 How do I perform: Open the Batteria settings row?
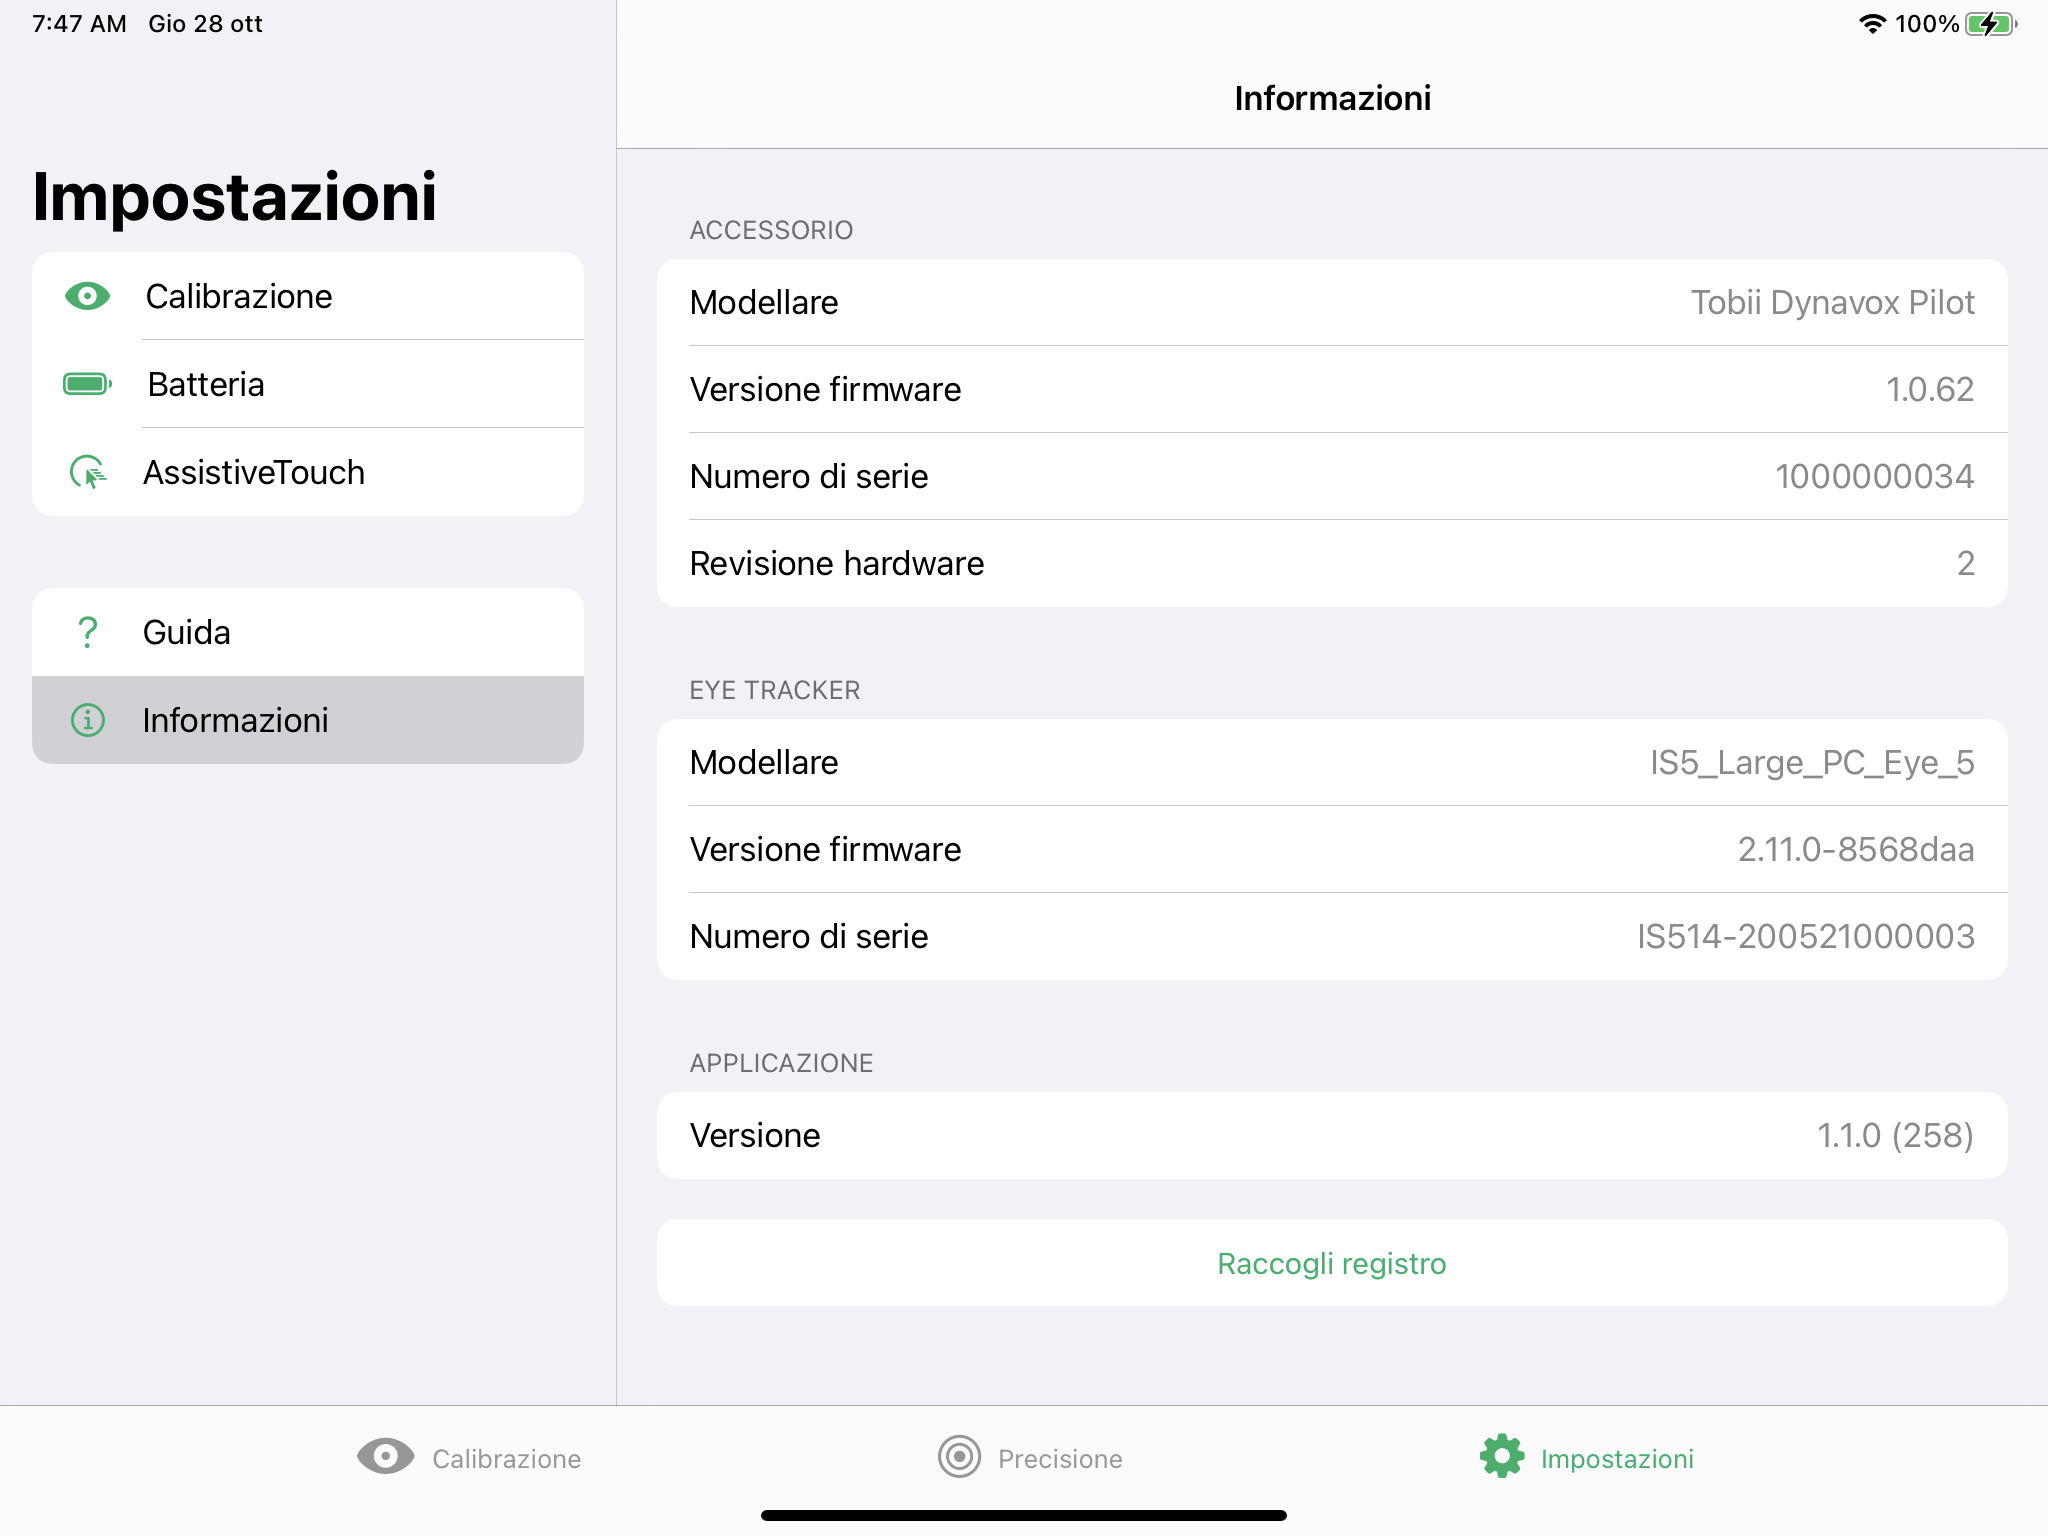[308, 384]
